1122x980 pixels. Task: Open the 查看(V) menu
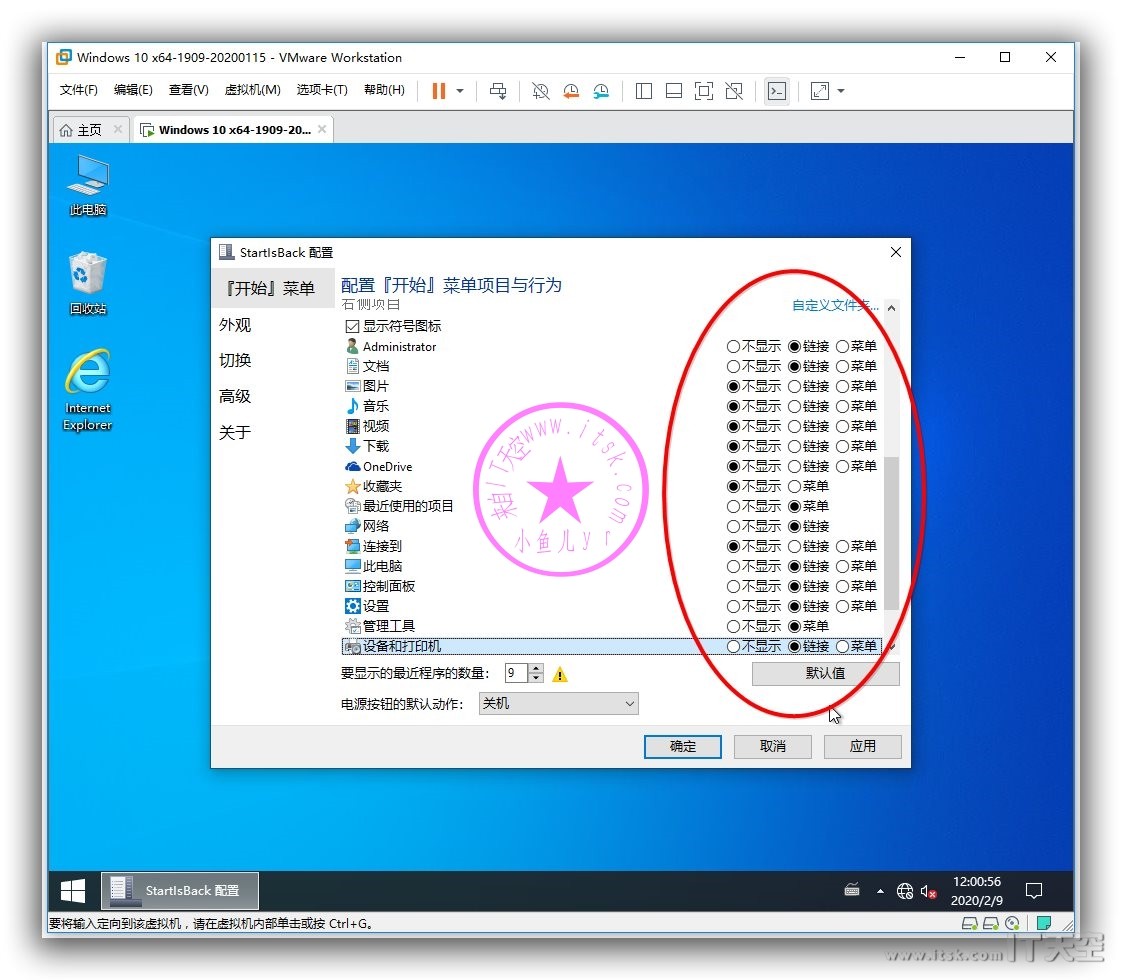pyautogui.click(x=188, y=89)
